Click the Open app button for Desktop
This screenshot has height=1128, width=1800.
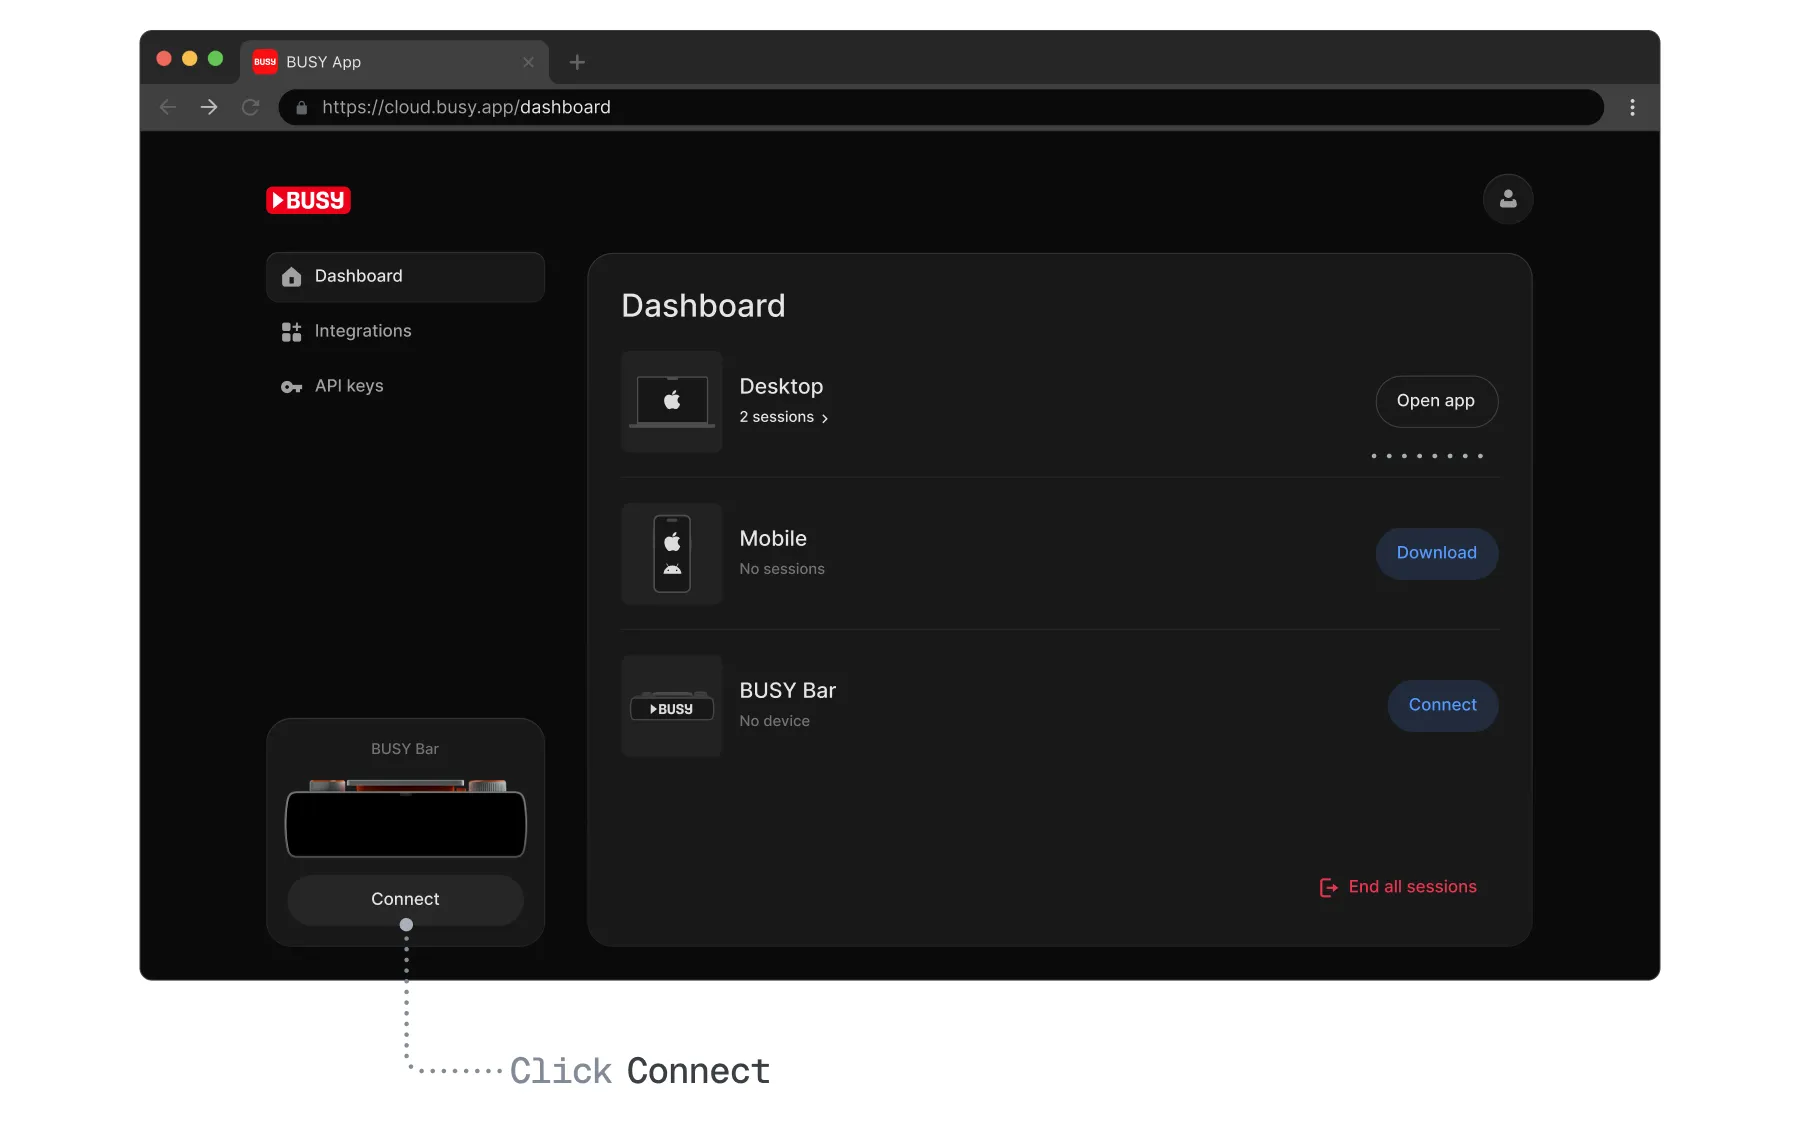coord(1436,401)
